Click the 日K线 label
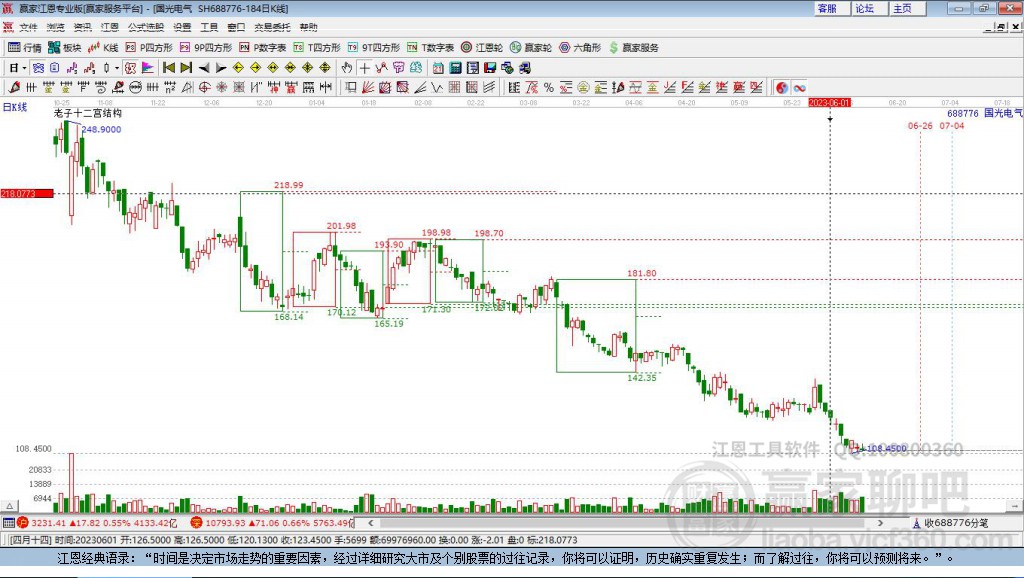The height and width of the screenshot is (578, 1024). (x=14, y=107)
